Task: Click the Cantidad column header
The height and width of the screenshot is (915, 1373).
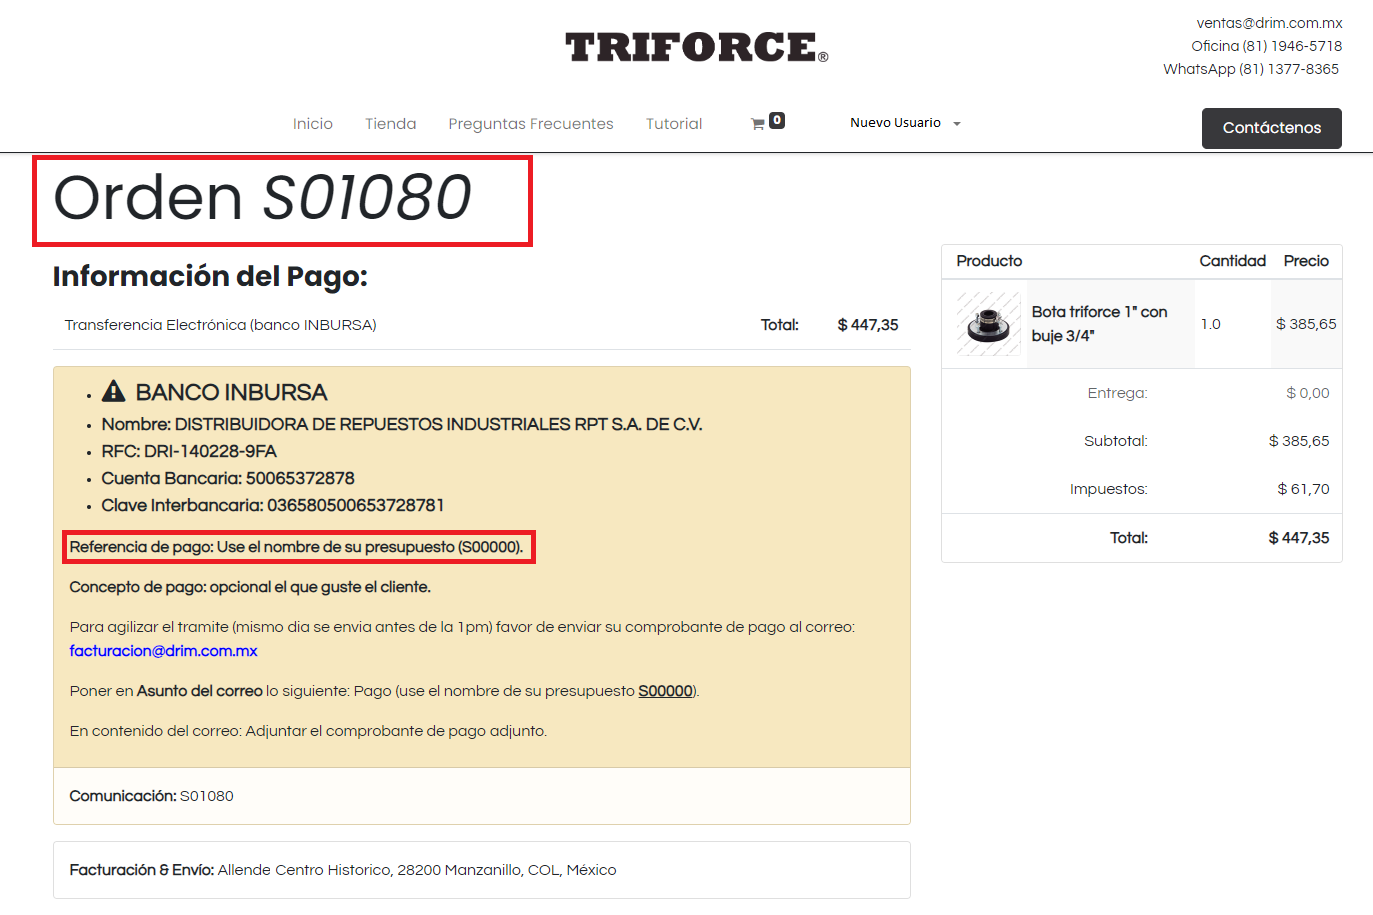Action: (1232, 261)
